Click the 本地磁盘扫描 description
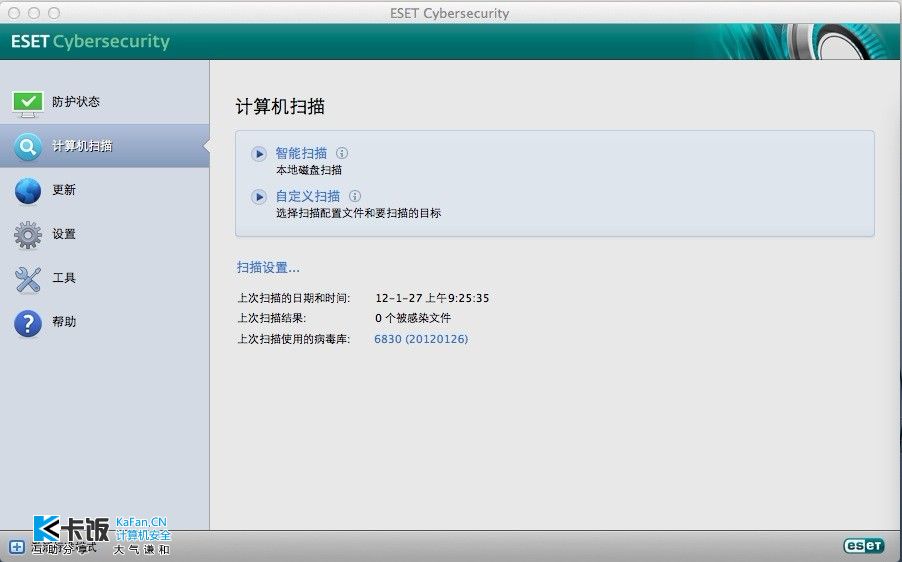This screenshot has height=562, width=902. click(309, 170)
